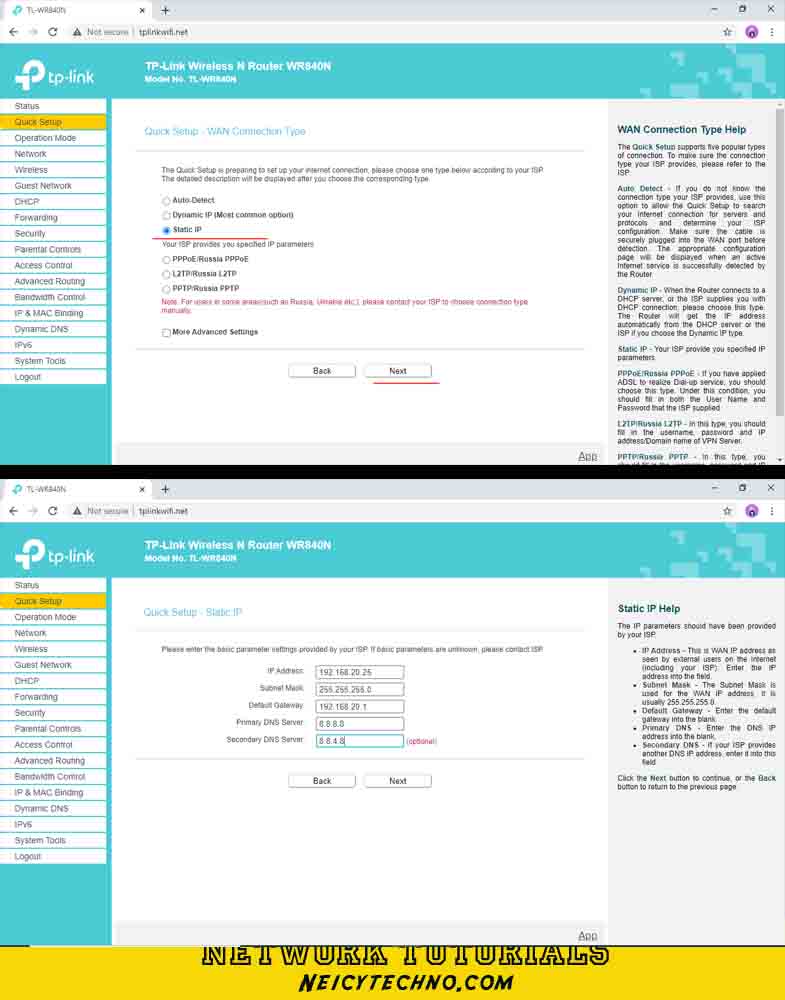Screen dimensions: 785x1000
Task: Open Parental Controls on WAN Connection Type page
Action: (53, 249)
